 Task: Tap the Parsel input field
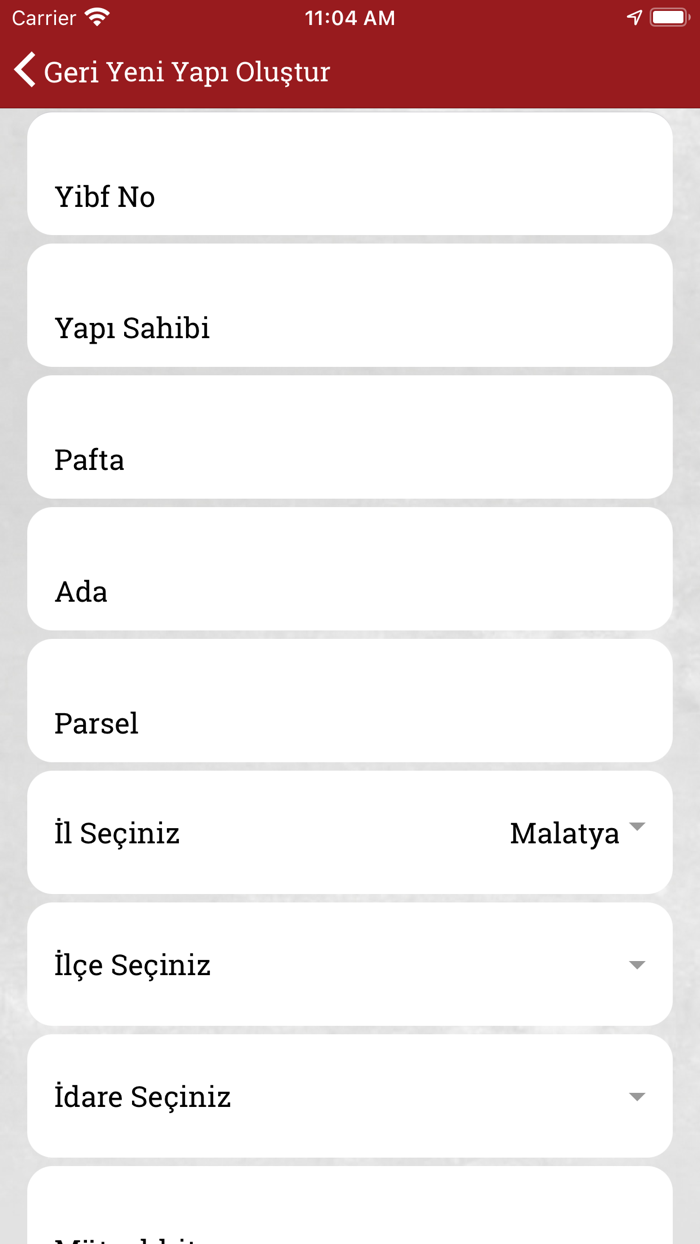[x=350, y=701]
